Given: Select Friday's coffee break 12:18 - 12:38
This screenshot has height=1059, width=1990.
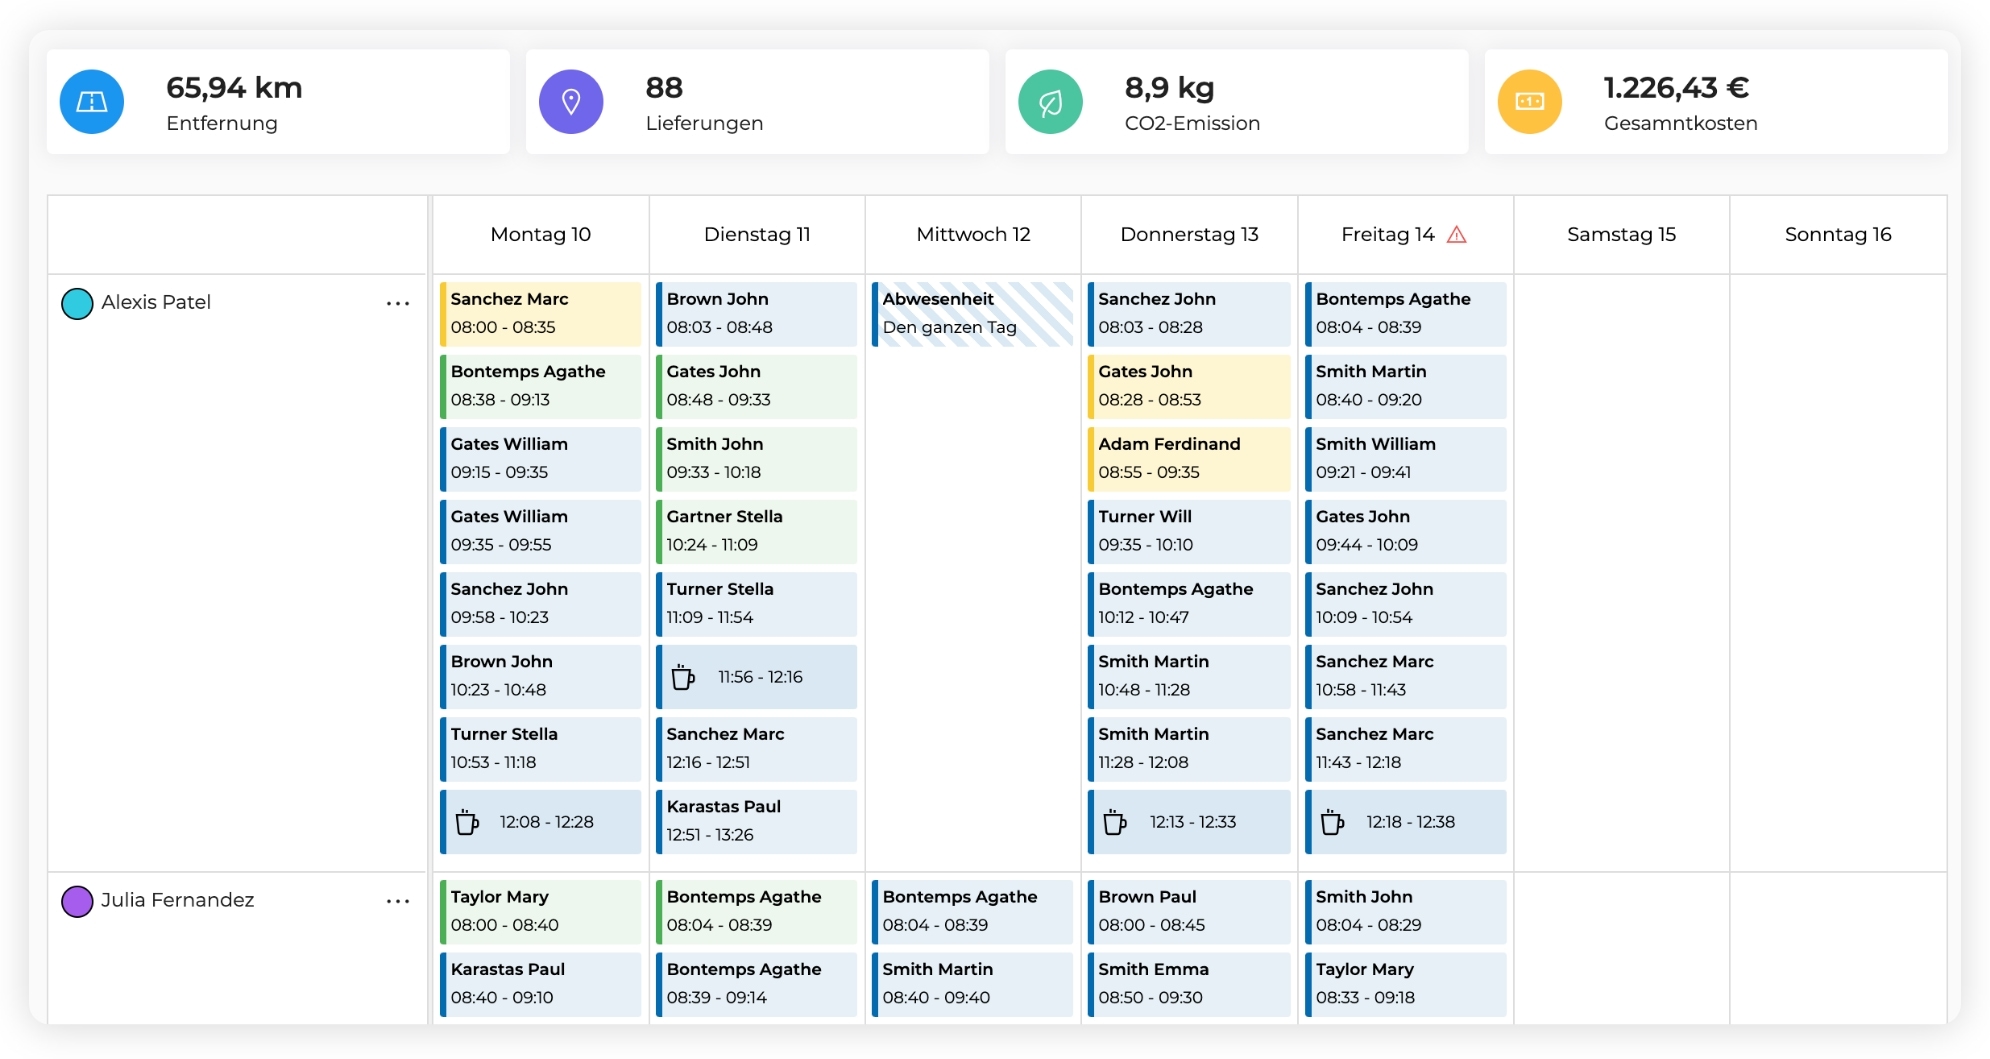Looking at the screenshot, I should pyautogui.click(x=1406, y=822).
